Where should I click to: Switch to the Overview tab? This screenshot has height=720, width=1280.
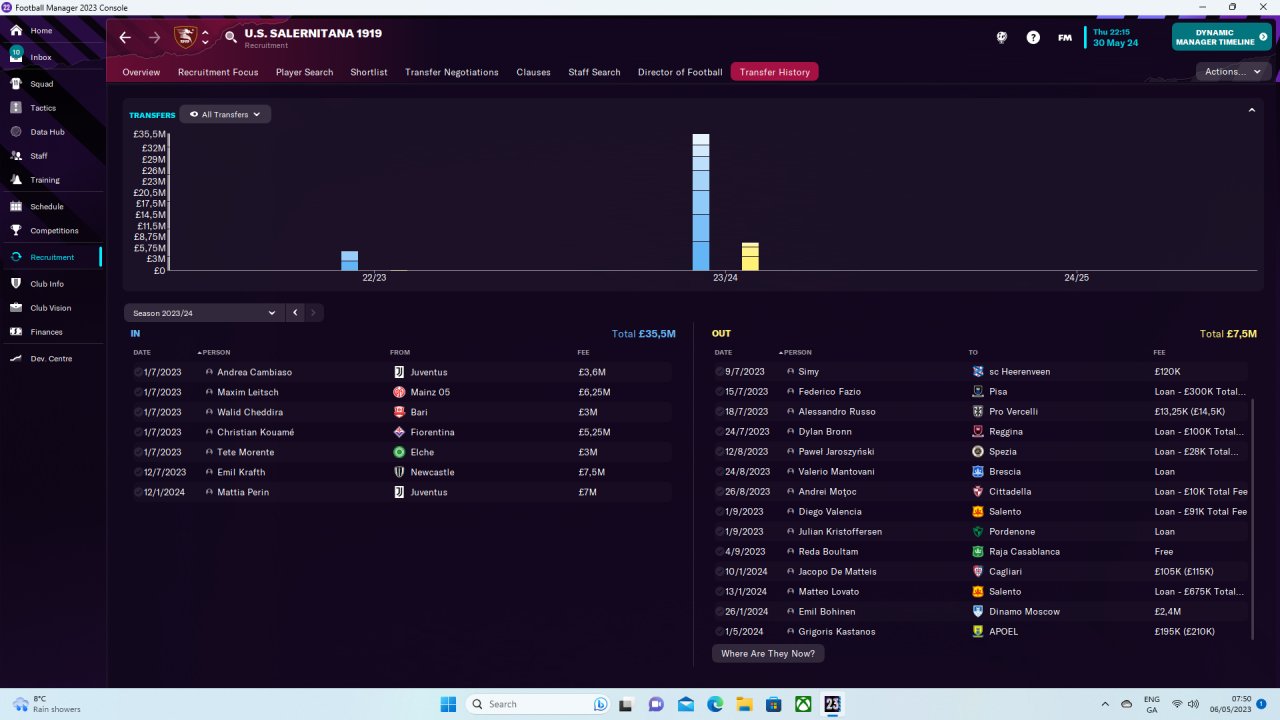pos(141,72)
